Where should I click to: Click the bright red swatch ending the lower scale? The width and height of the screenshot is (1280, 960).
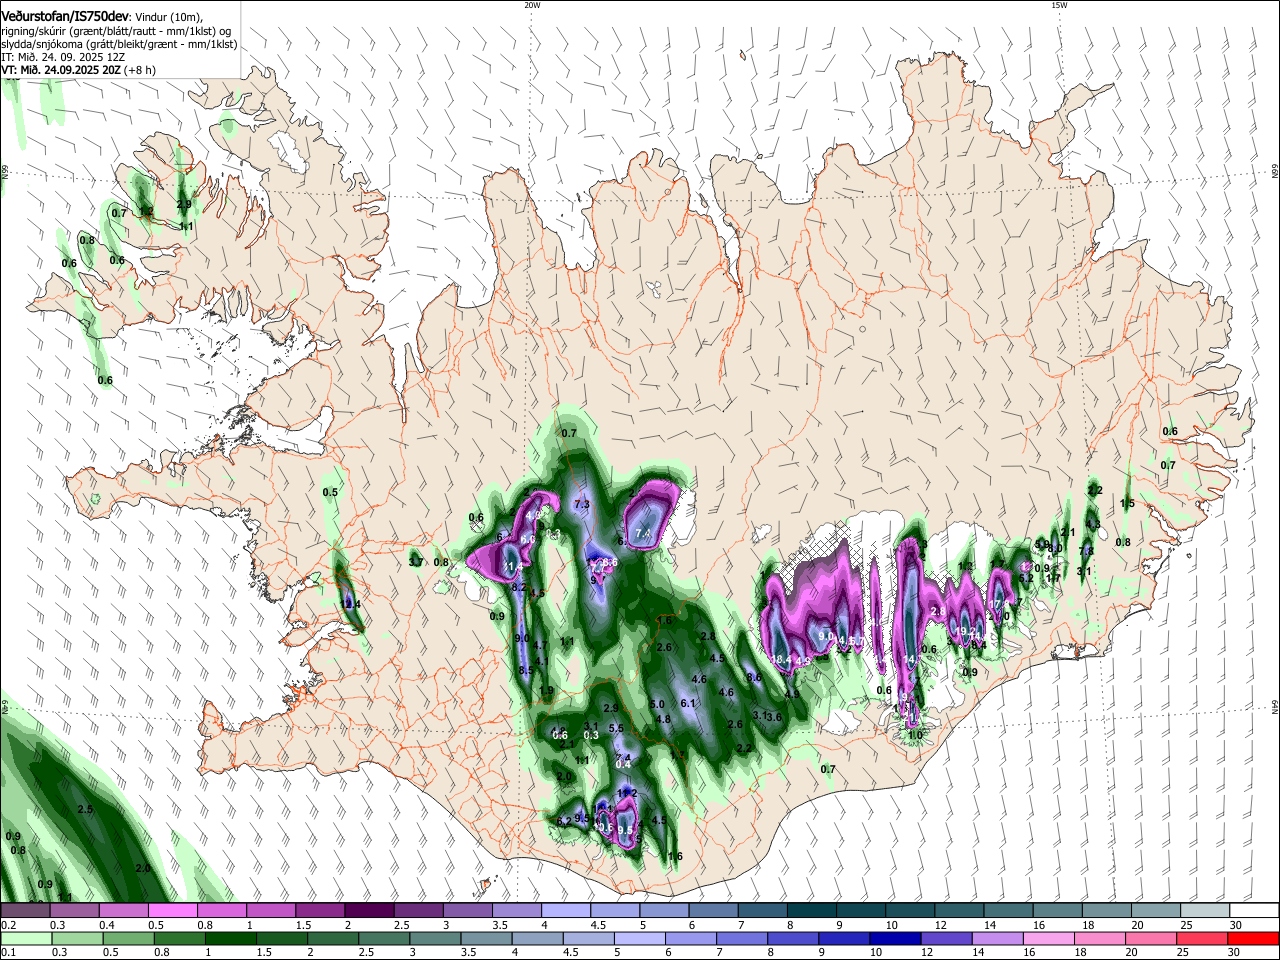[x=1253, y=938]
